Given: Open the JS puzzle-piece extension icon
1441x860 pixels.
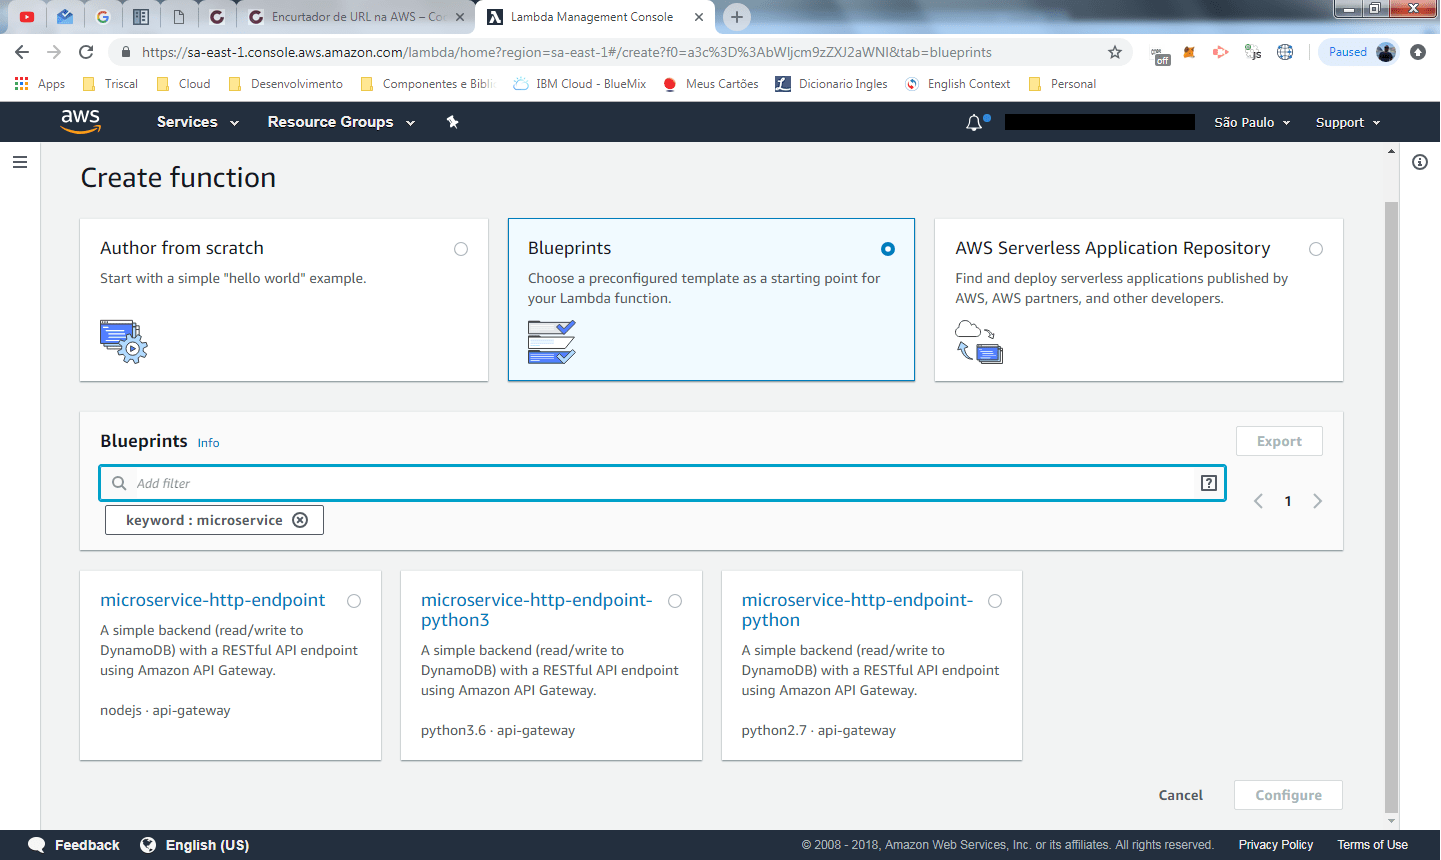Looking at the screenshot, I should click(x=1253, y=52).
